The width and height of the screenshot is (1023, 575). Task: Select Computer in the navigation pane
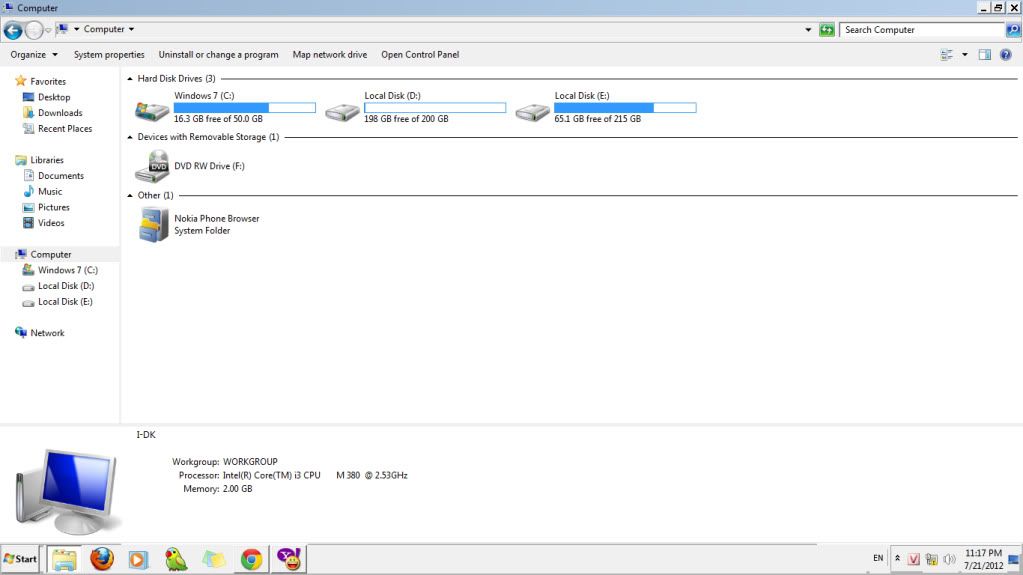[x=51, y=255]
